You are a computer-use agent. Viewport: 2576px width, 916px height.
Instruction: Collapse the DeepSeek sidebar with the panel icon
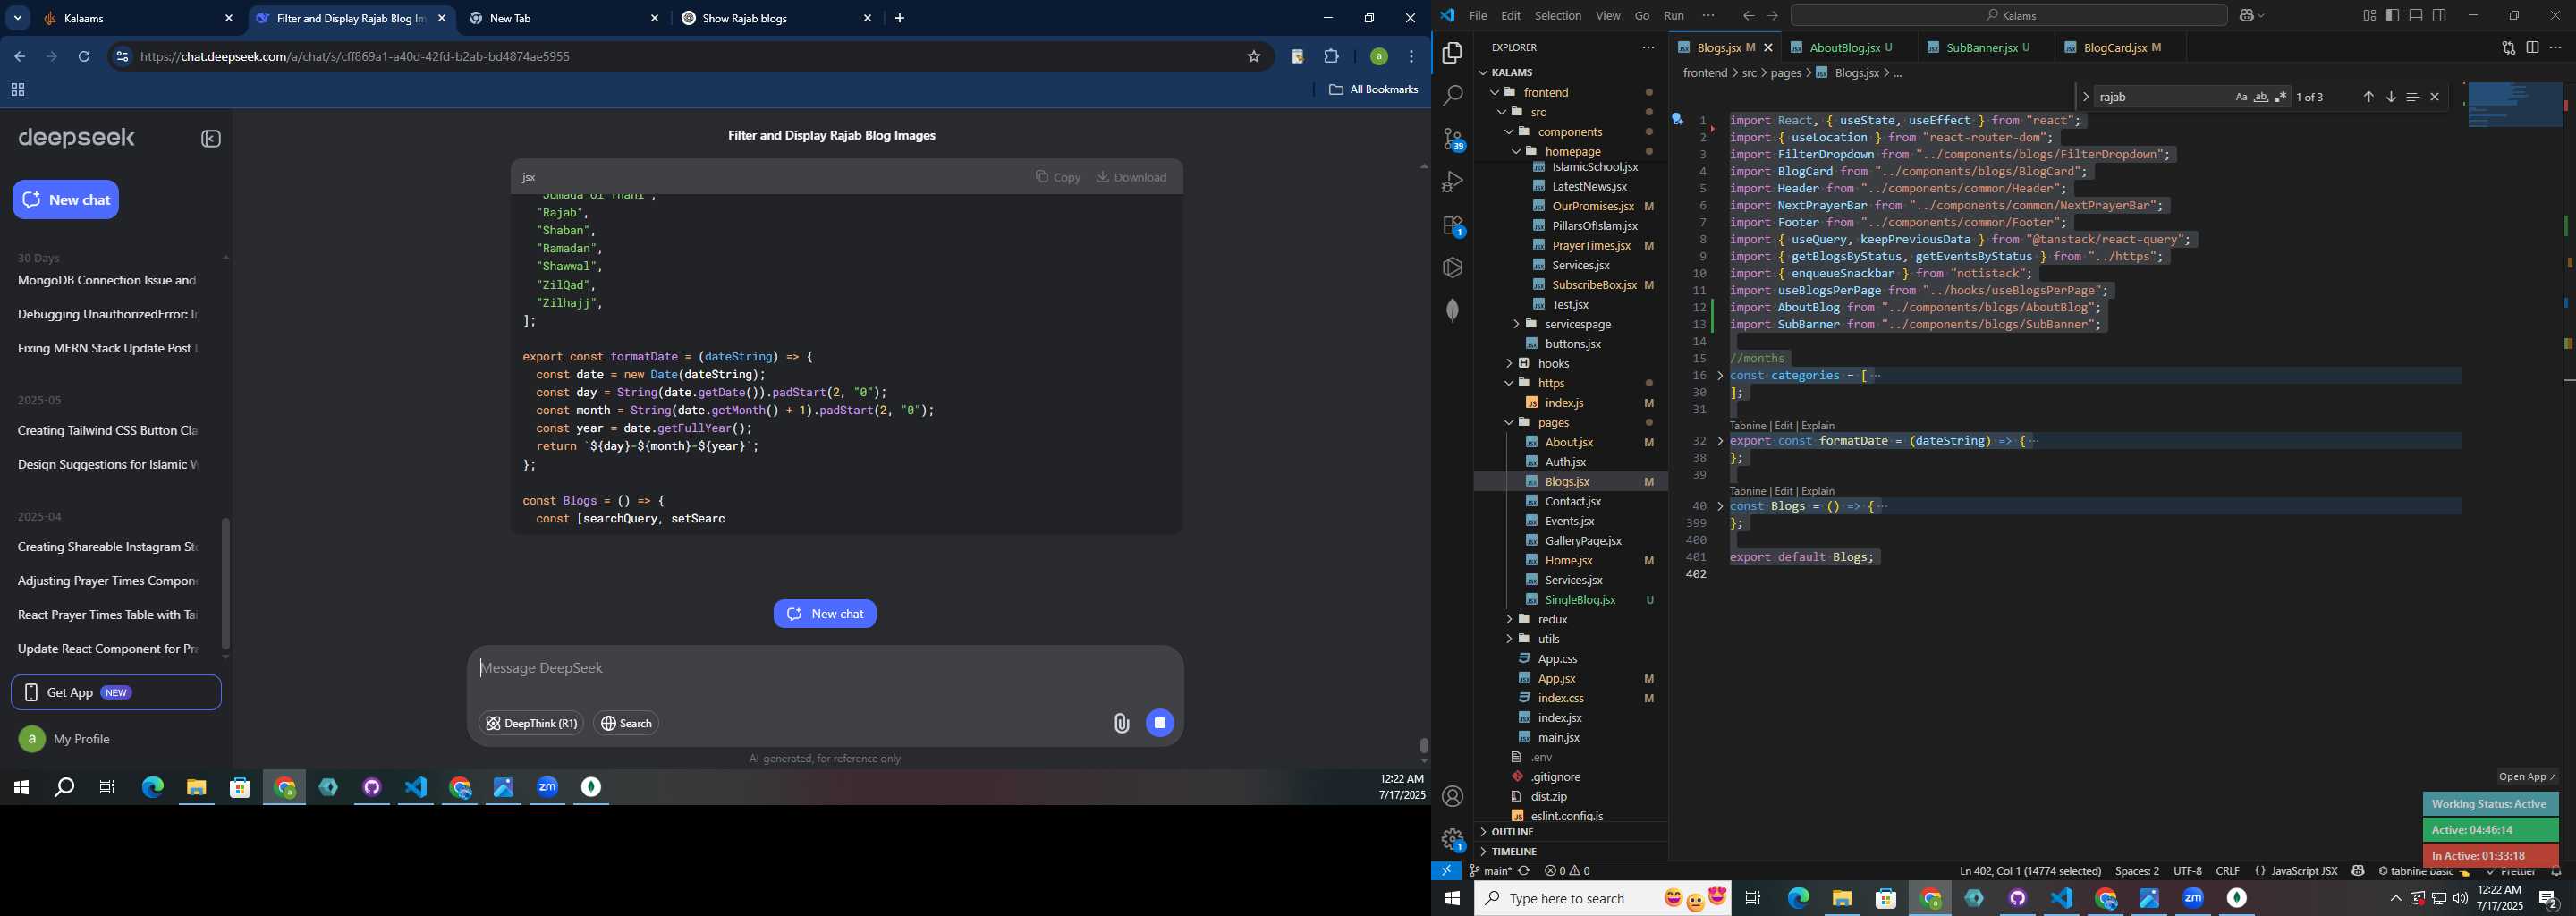pos(210,139)
